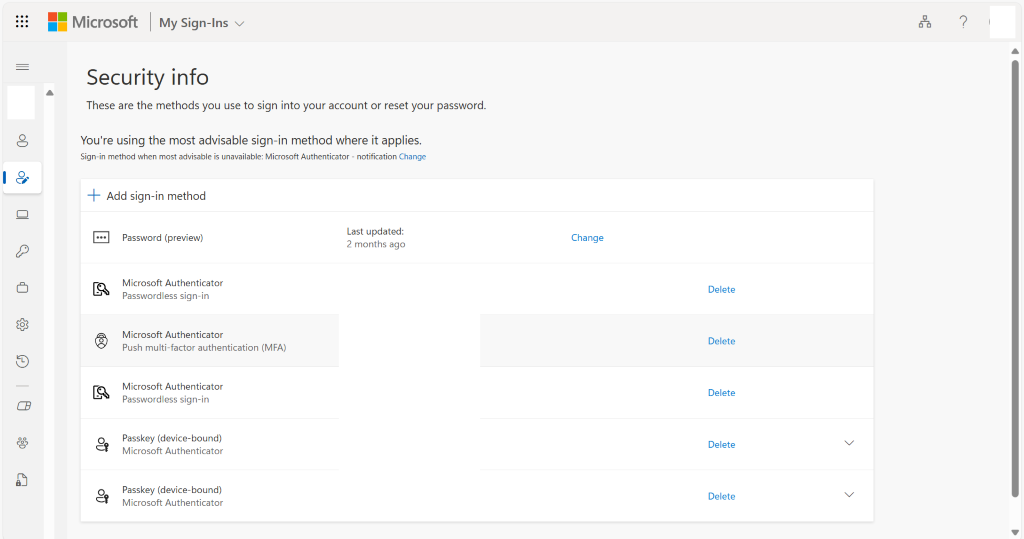Open the My Sign-Ins dropdown menu
Viewport: 1024px width, 539px height.
click(202, 23)
